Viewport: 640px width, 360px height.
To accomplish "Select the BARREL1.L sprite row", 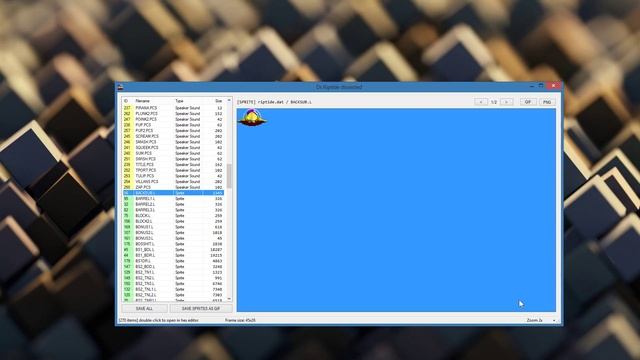I will click(x=173, y=198).
